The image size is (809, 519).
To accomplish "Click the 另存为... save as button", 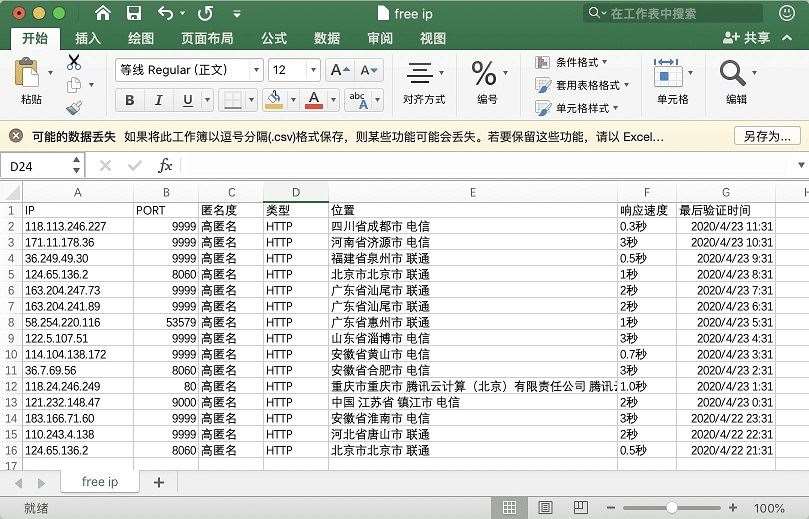I will (x=767, y=136).
